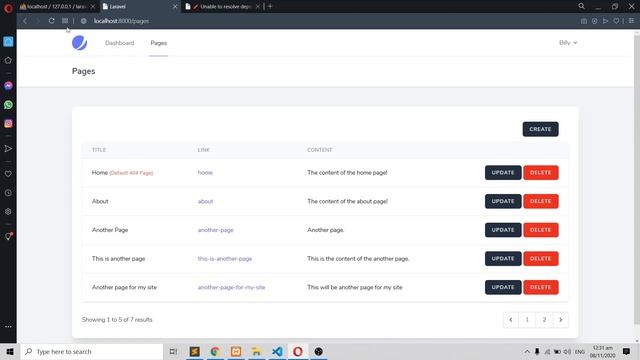Open History clock icon in sidebar
The width and height of the screenshot is (640, 360).
[x=8, y=193]
